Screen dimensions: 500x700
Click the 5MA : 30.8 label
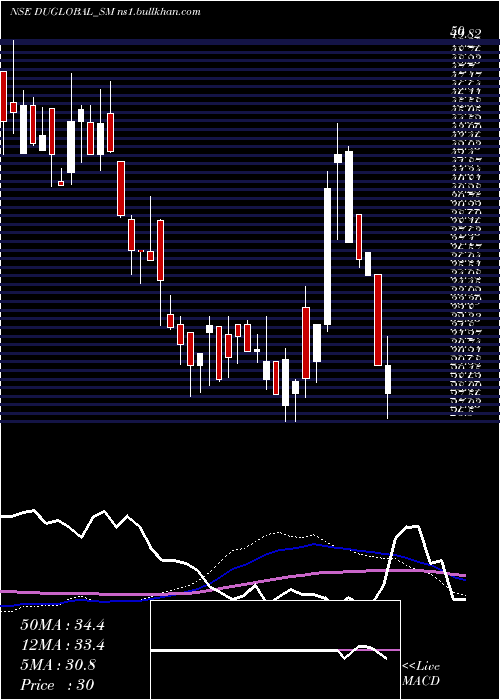click(x=58, y=665)
